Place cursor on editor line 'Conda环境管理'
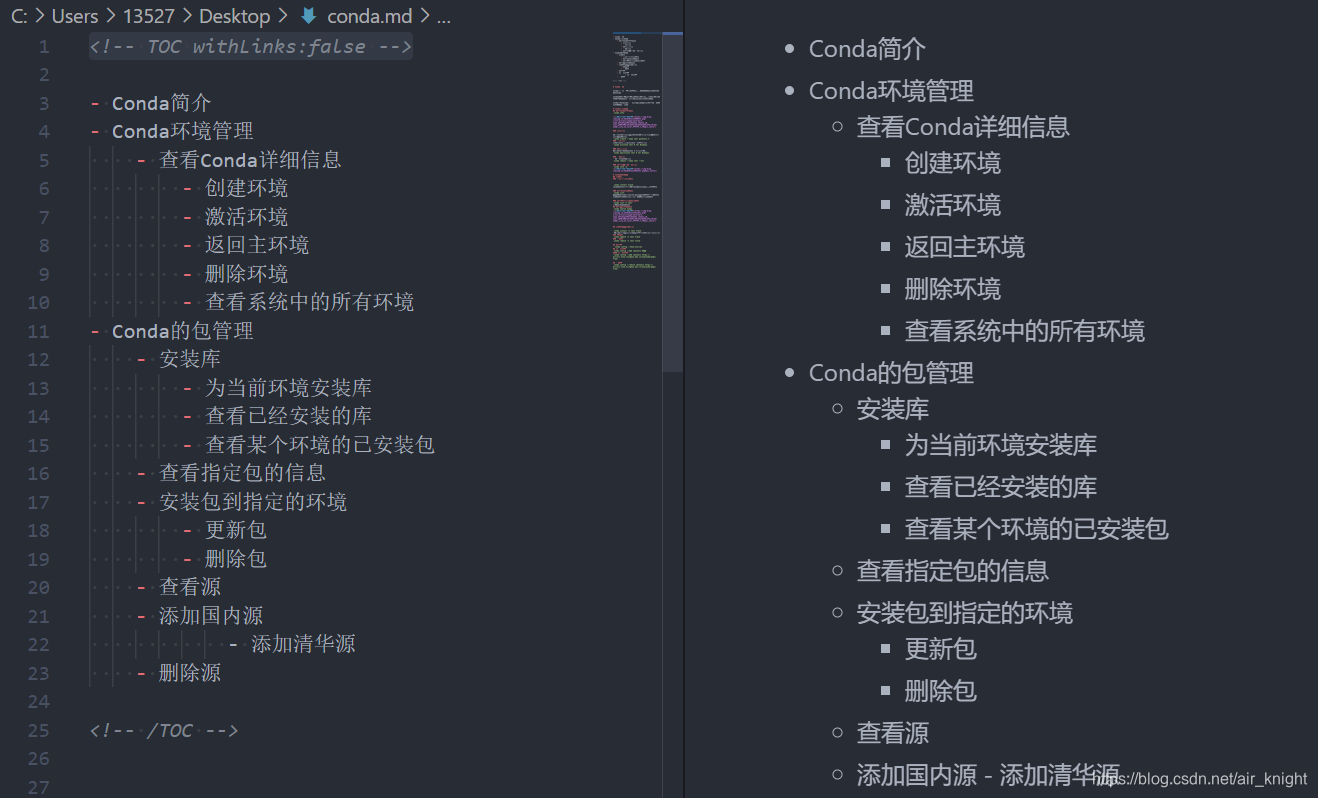1318x798 pixels. coord(182,131)
